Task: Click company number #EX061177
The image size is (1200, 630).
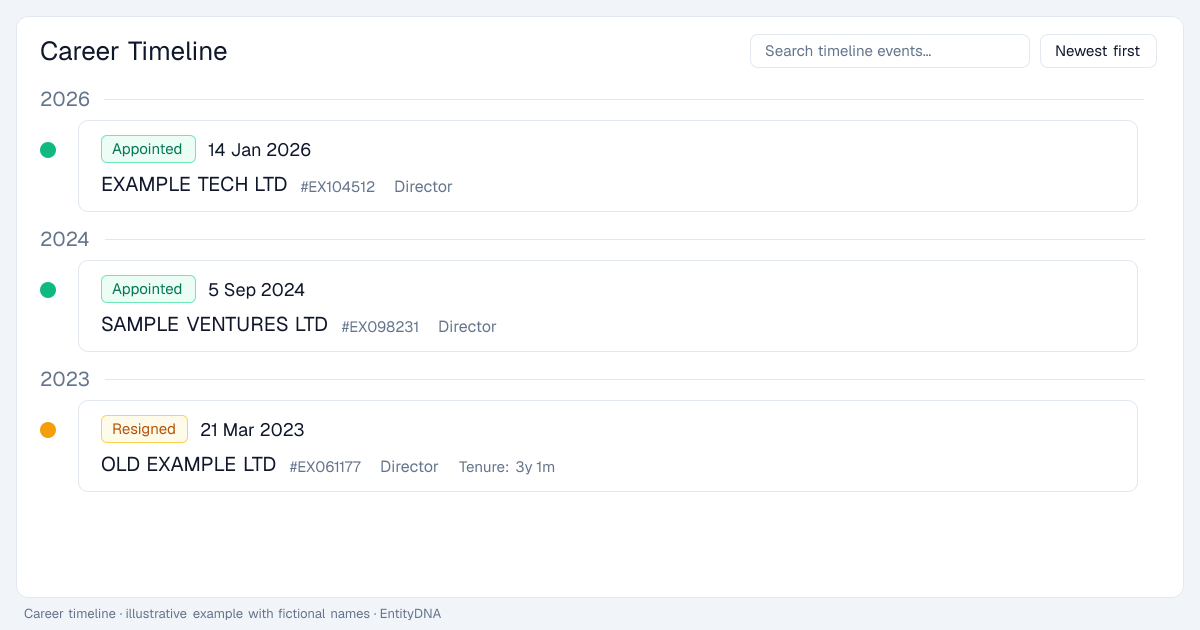Action: click(x=325, y=467)
